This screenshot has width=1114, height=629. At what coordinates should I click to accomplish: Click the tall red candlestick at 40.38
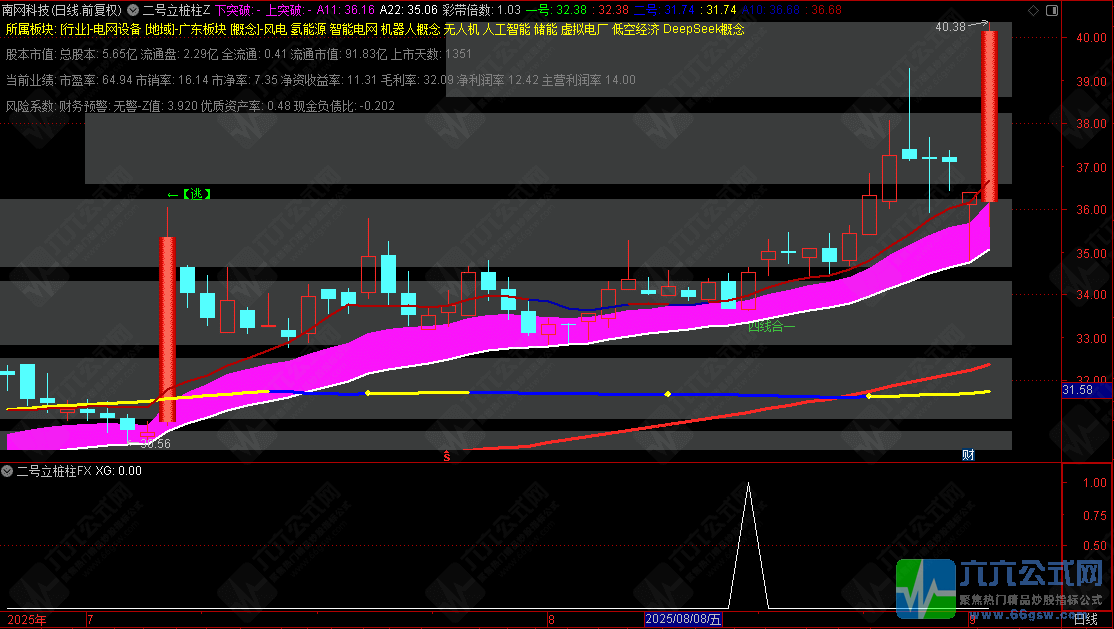(x=989, y=116)
